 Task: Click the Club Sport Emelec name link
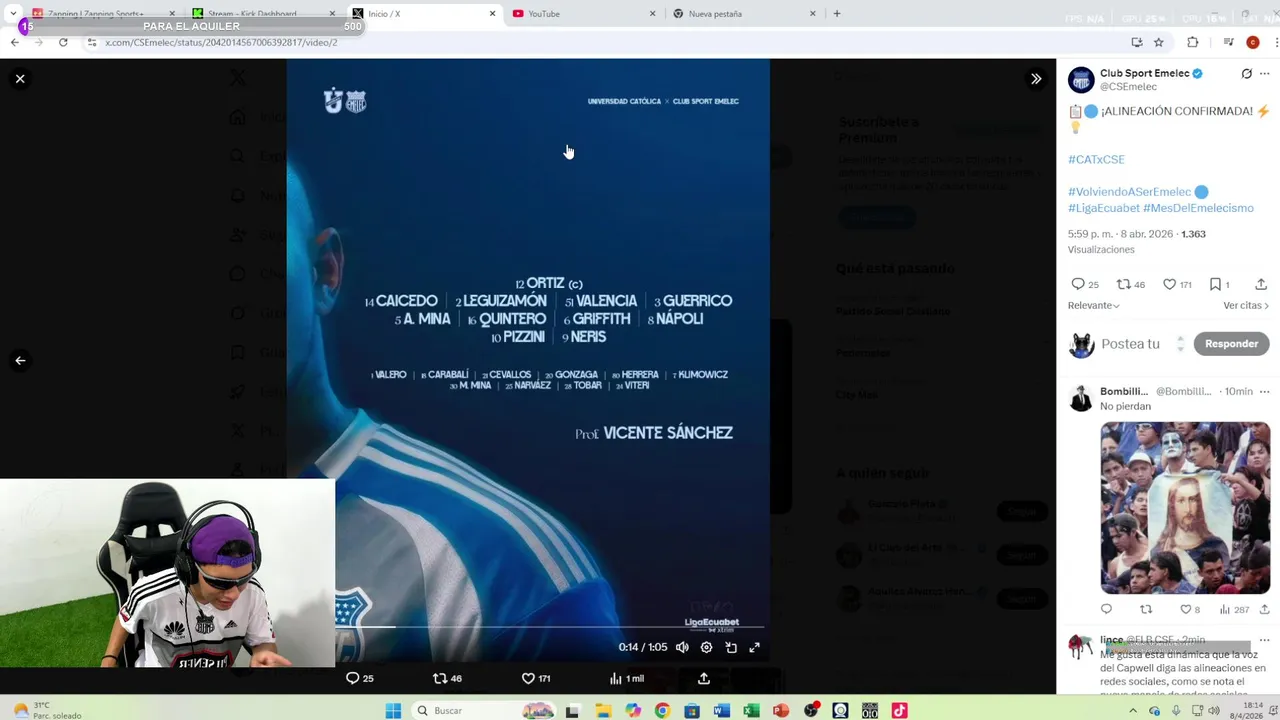coord(1144,73)
